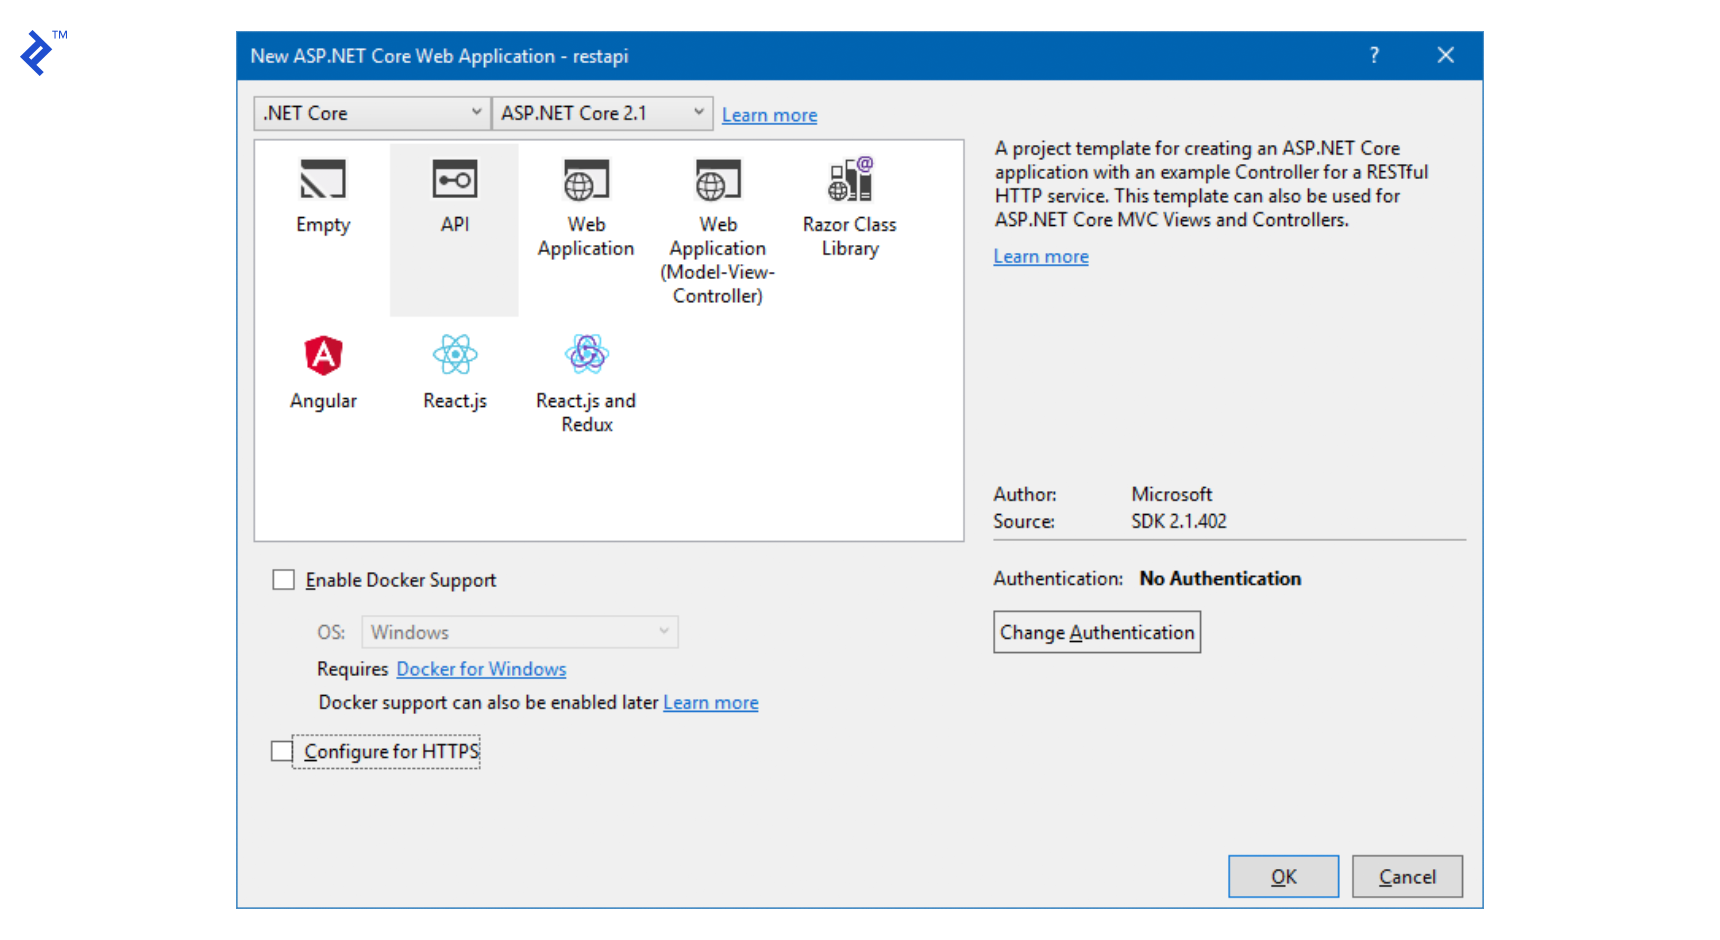Check Configure for HTTPS
Screen dimensions: 1720x940
(x=281, y=751)
